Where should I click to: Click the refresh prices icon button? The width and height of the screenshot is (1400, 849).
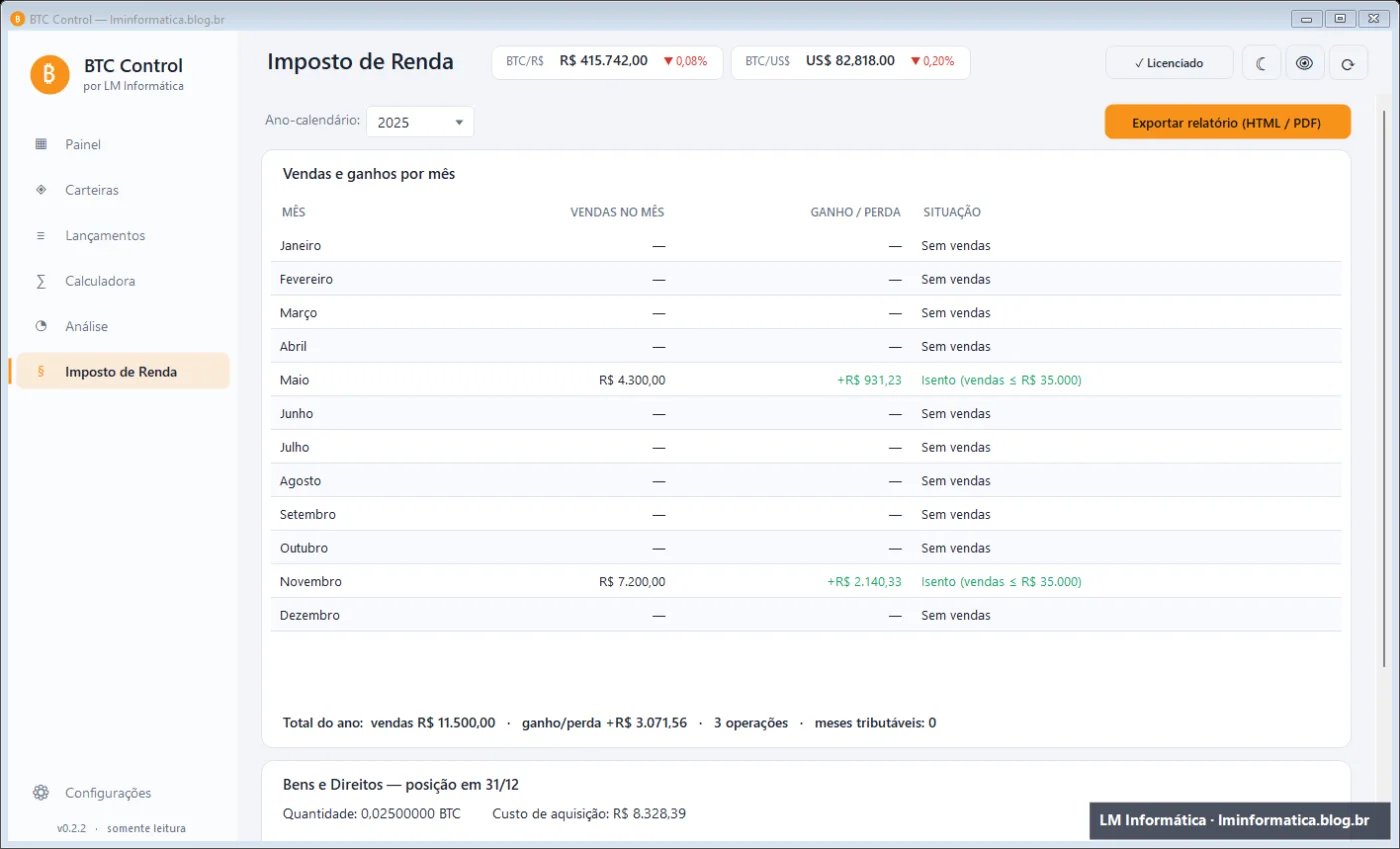(x=1348, y=63)
